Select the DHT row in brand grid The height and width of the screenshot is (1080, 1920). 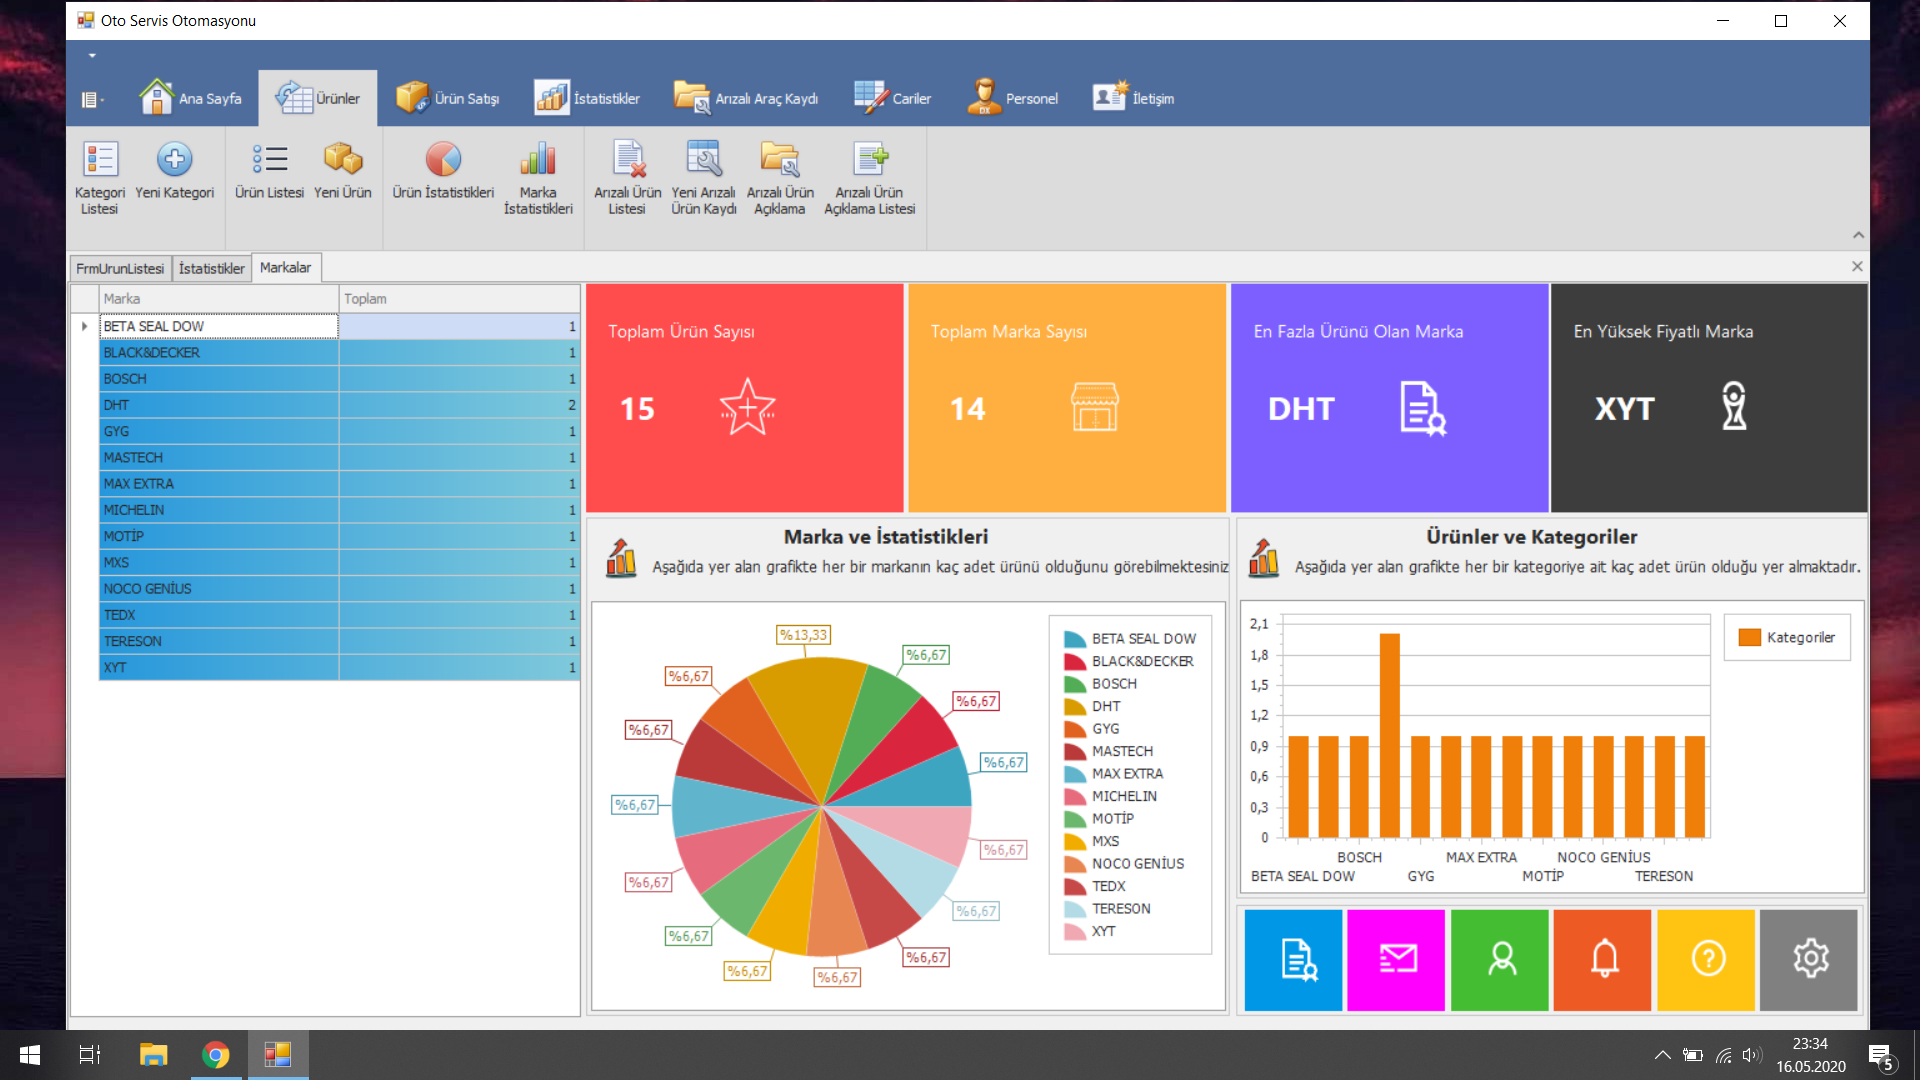tap(218, 405)
